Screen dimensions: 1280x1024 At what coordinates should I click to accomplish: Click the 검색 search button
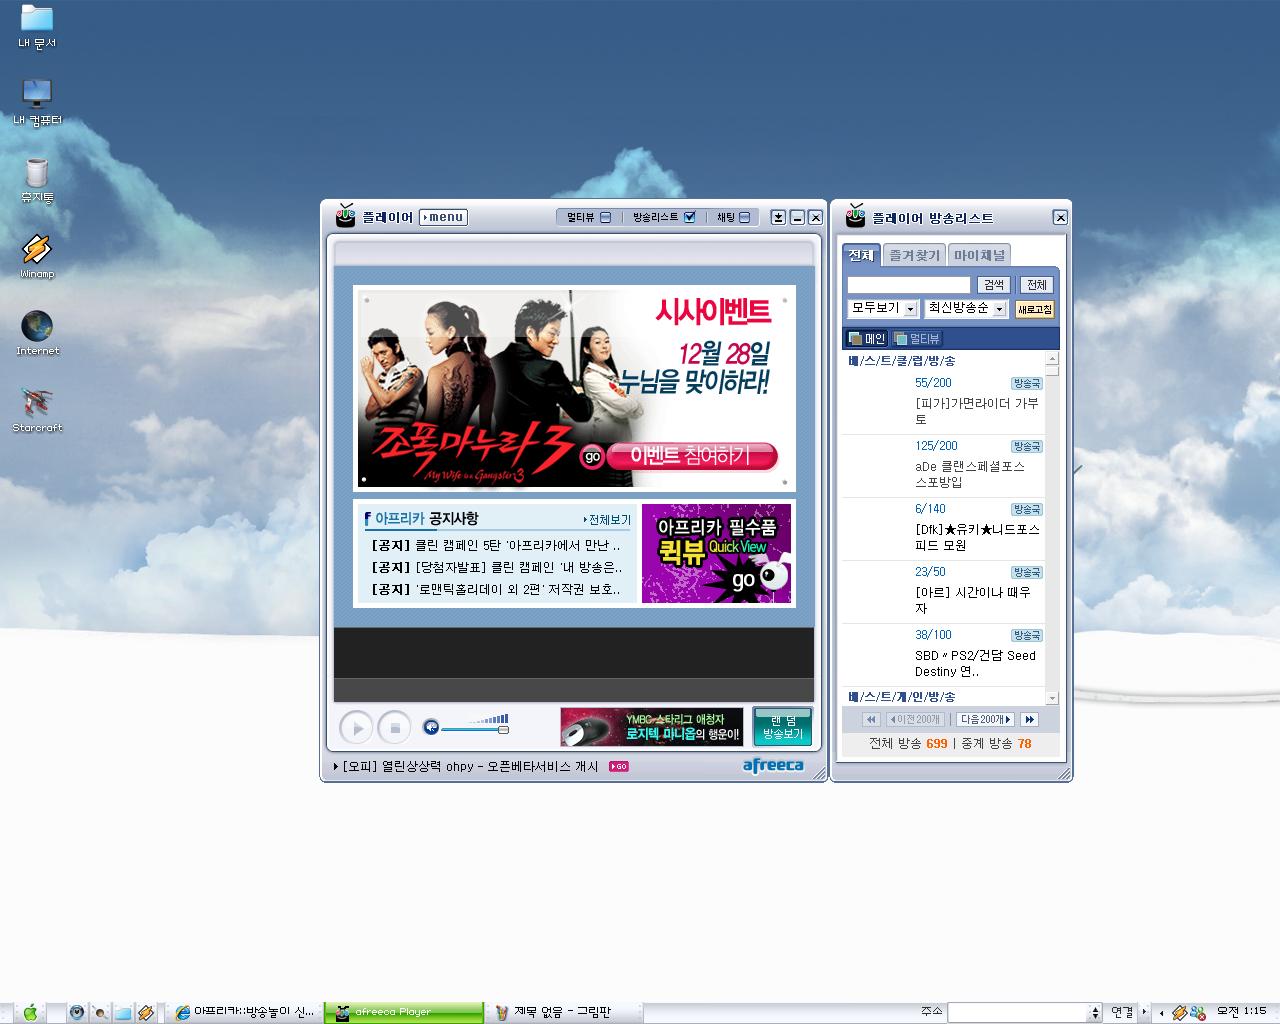[992, 285]
